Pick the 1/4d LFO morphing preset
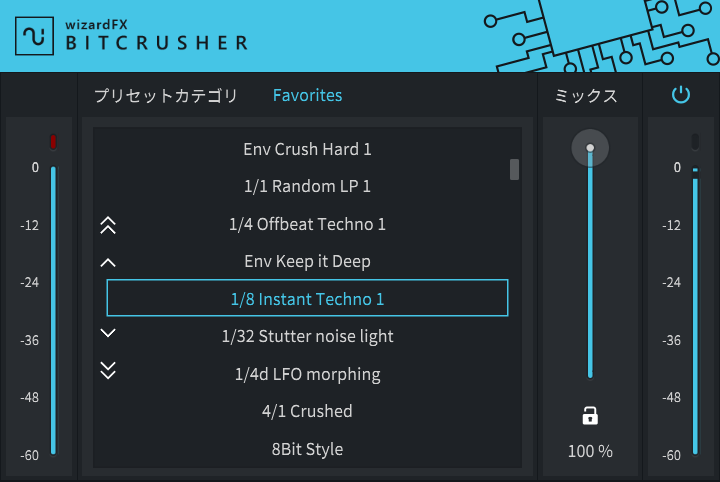Image resolution: width=720 pixels, height=482 pixels. (307, 374)
